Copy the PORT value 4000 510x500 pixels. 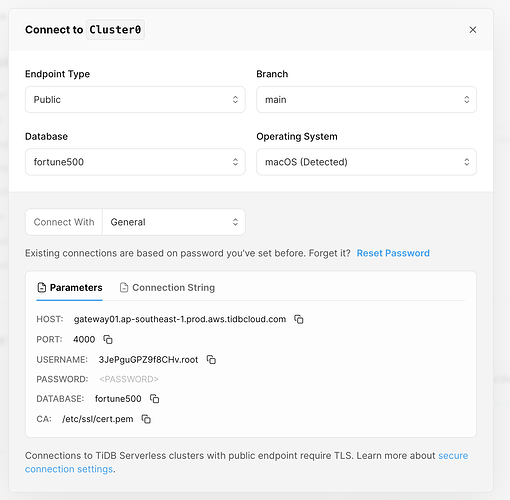[x=108, y=339]
